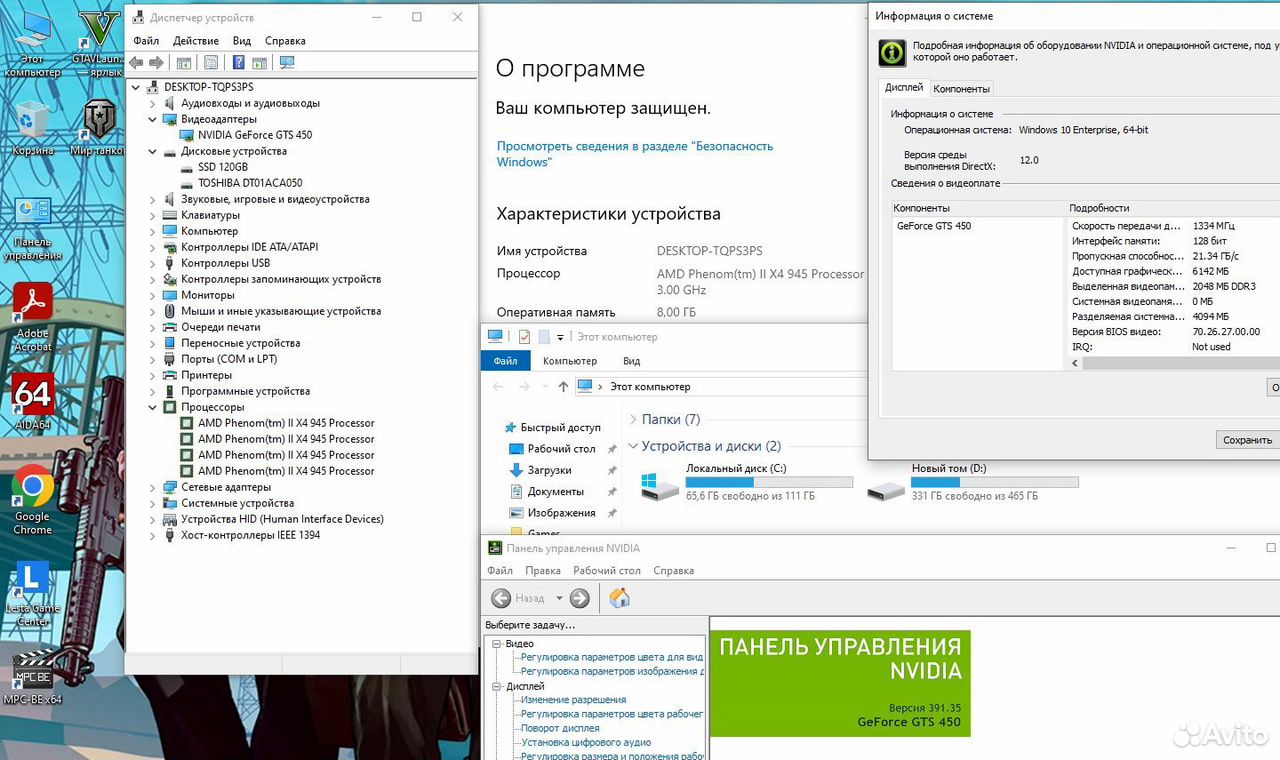Collapse Устройства и диски (2) group

pos(633,446)
